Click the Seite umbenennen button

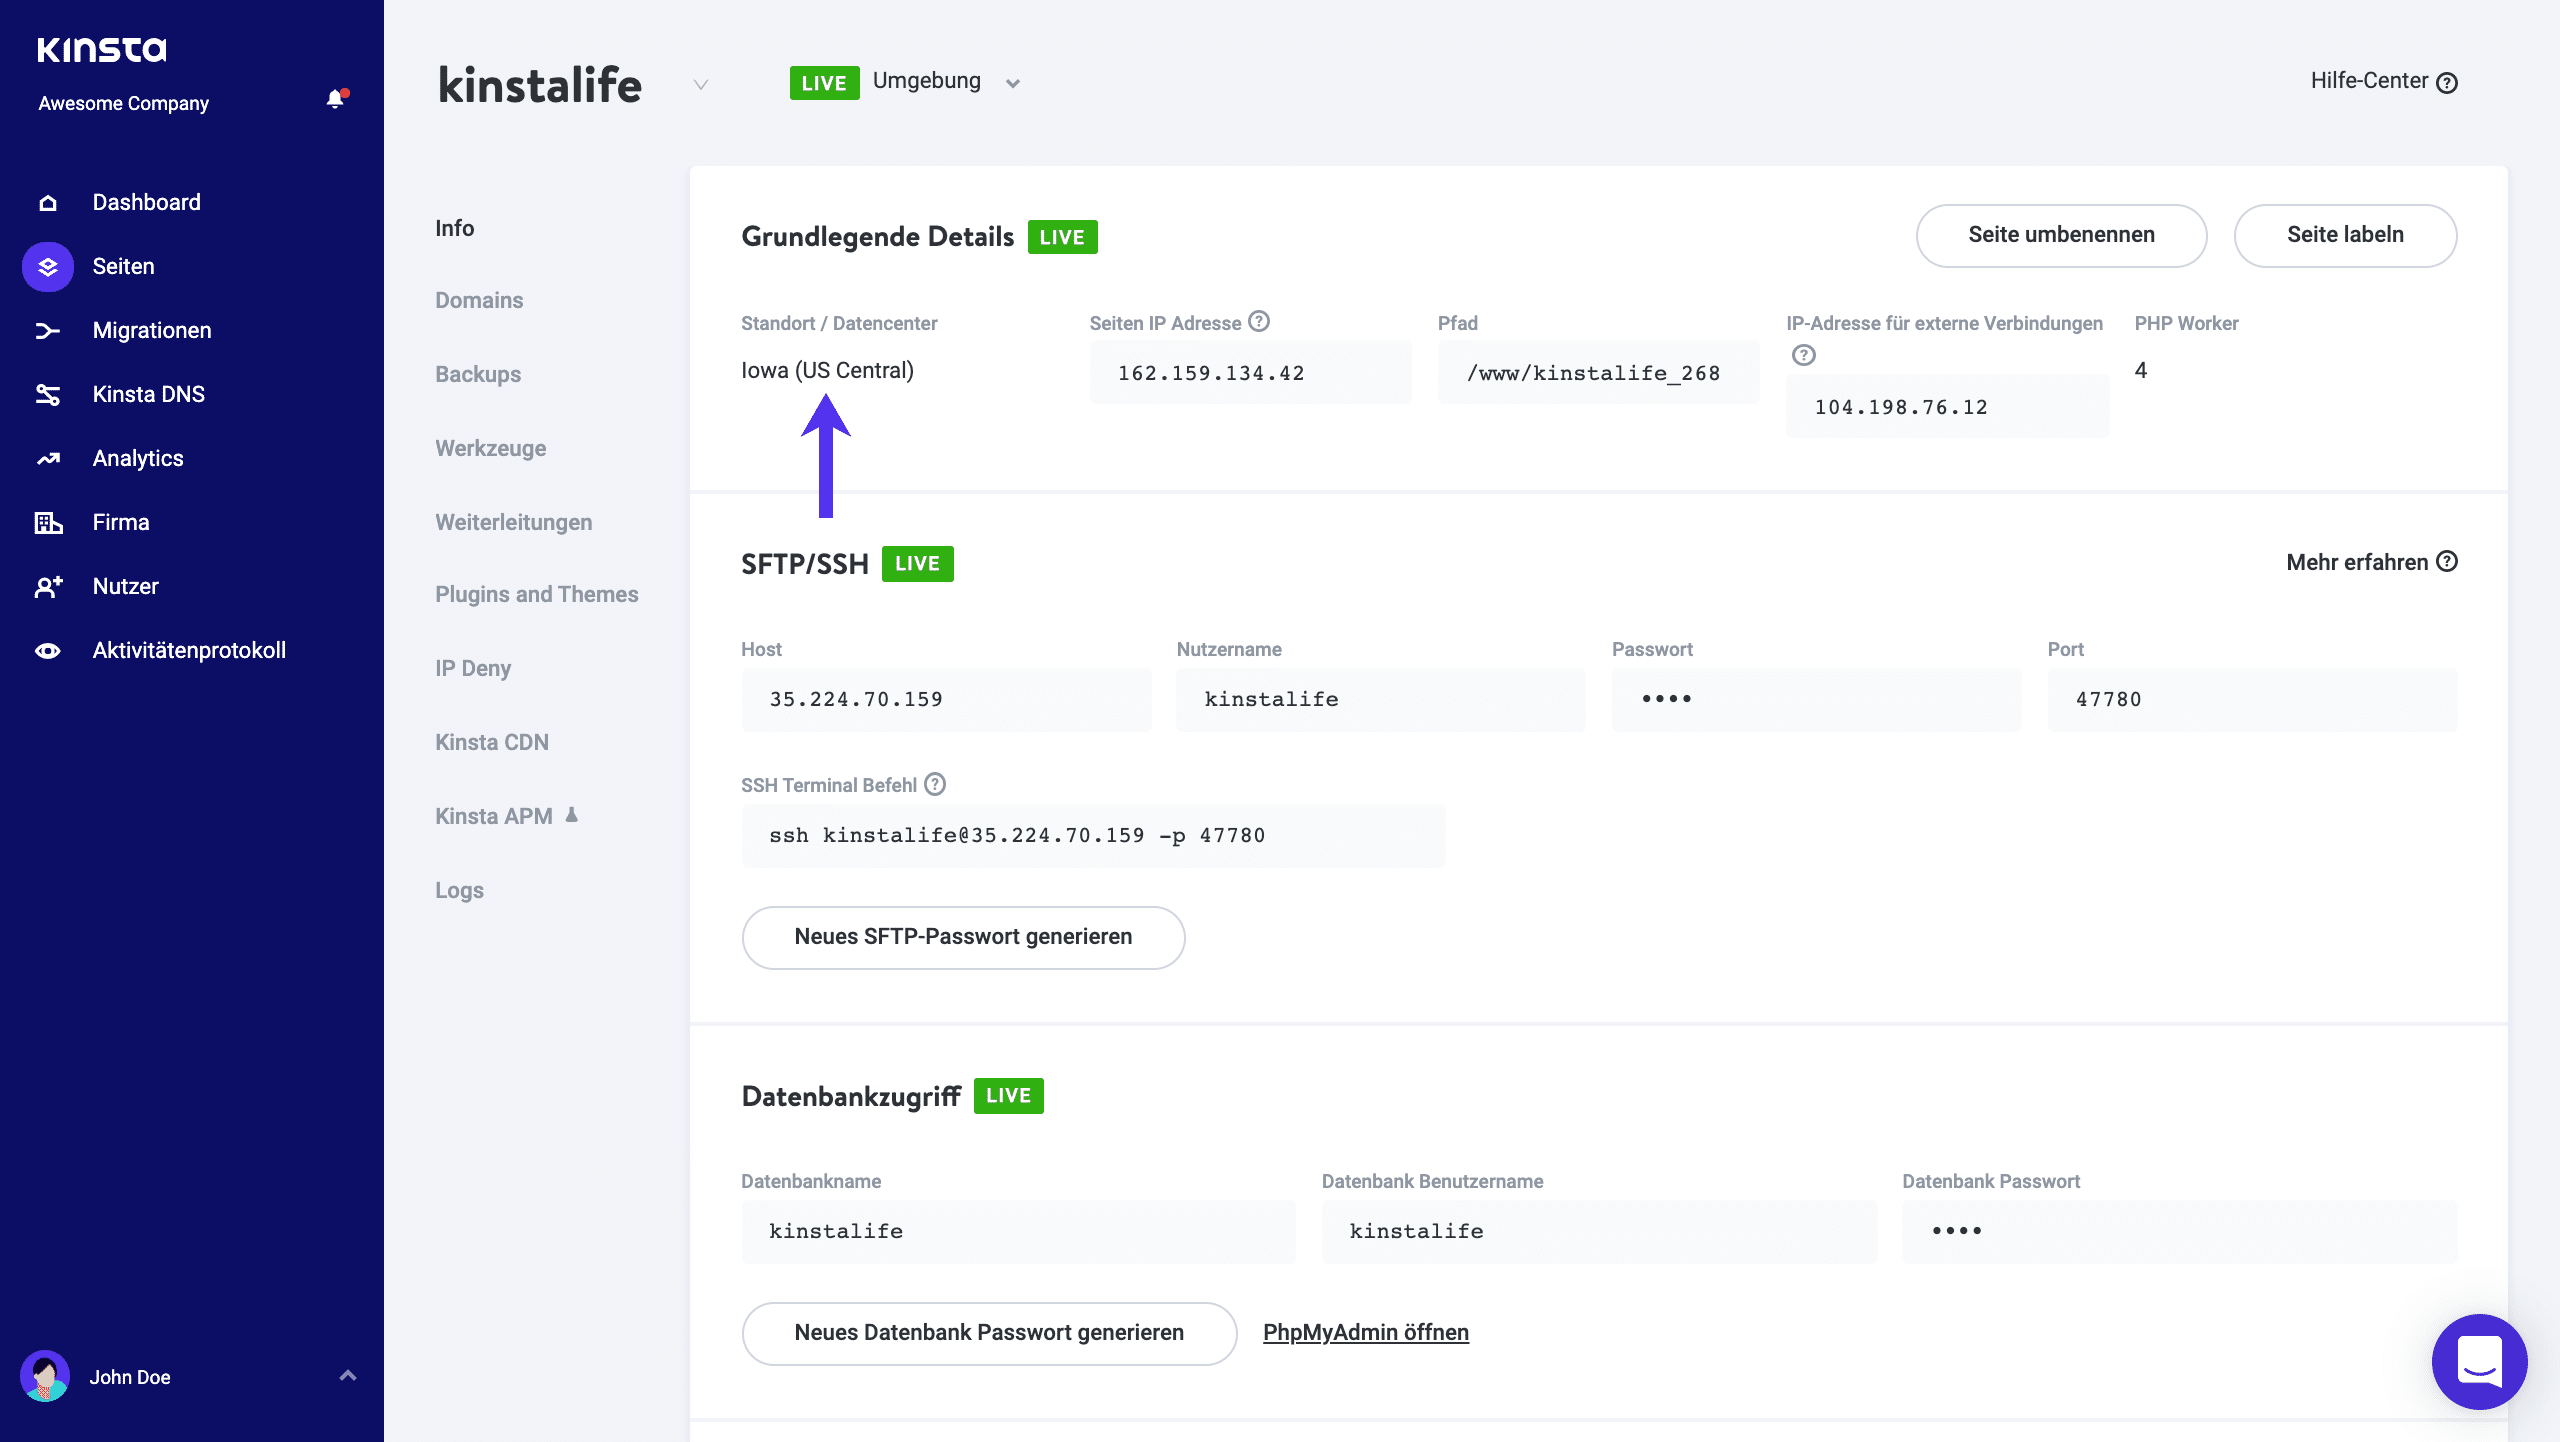[x=2061, y=234]
